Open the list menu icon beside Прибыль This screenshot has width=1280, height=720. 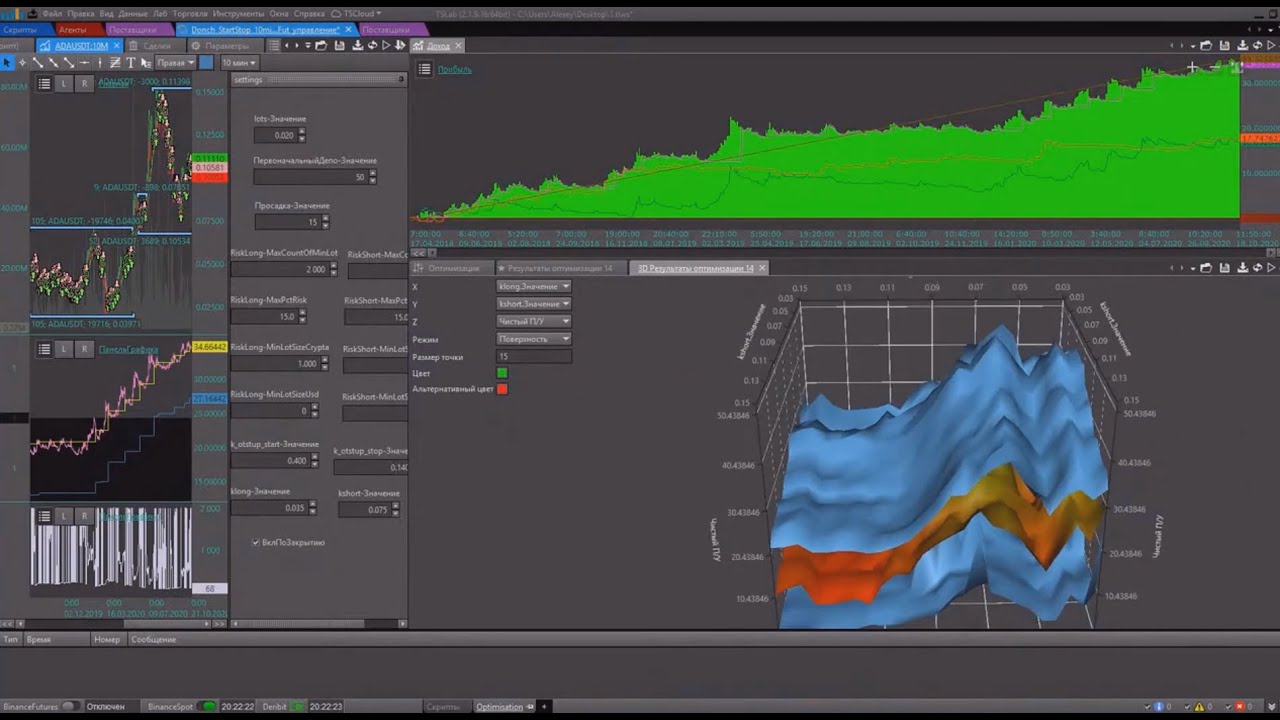point(425,69)
